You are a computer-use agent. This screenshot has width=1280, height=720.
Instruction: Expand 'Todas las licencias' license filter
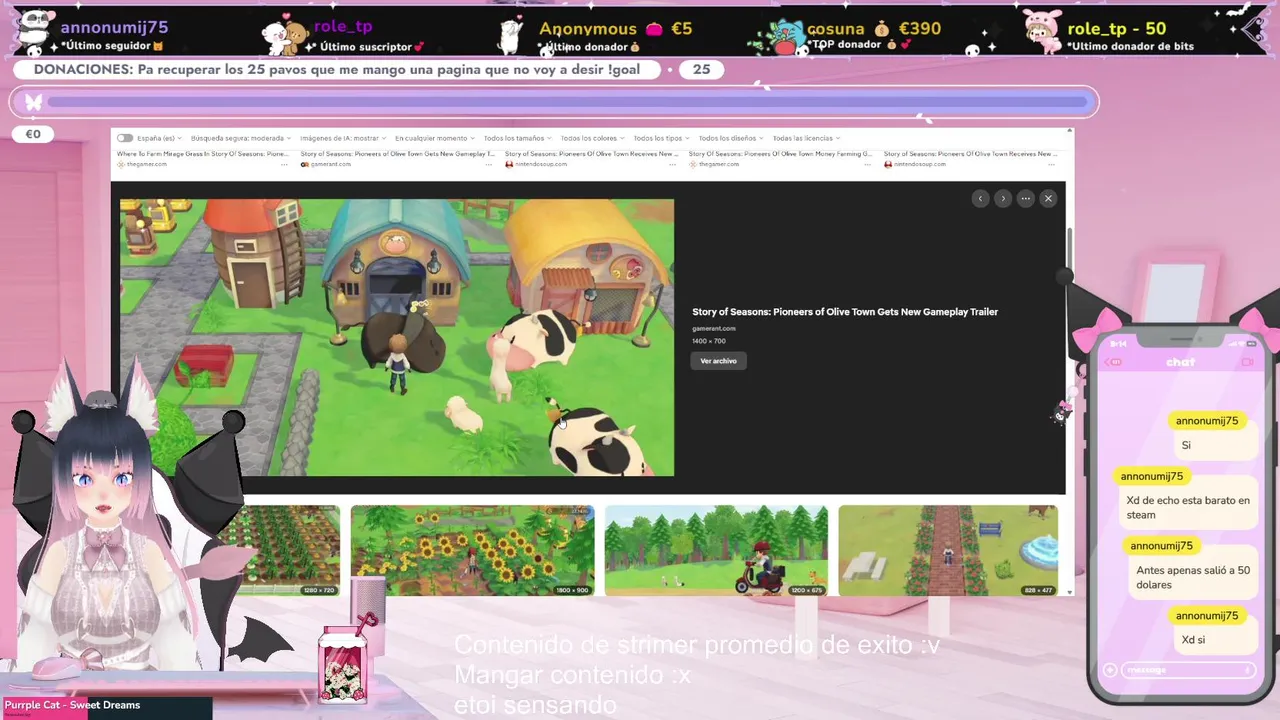coord(806,138)
